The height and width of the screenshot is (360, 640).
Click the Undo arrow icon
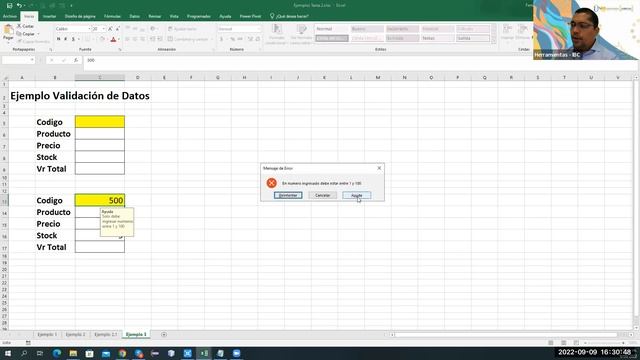[19, 5]
